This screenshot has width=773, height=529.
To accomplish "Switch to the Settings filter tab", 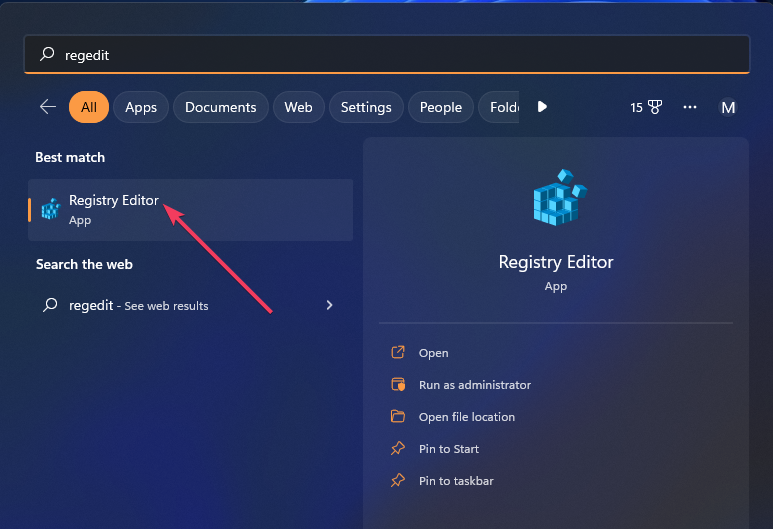I will pyautogui.click(x=366, y=107).
